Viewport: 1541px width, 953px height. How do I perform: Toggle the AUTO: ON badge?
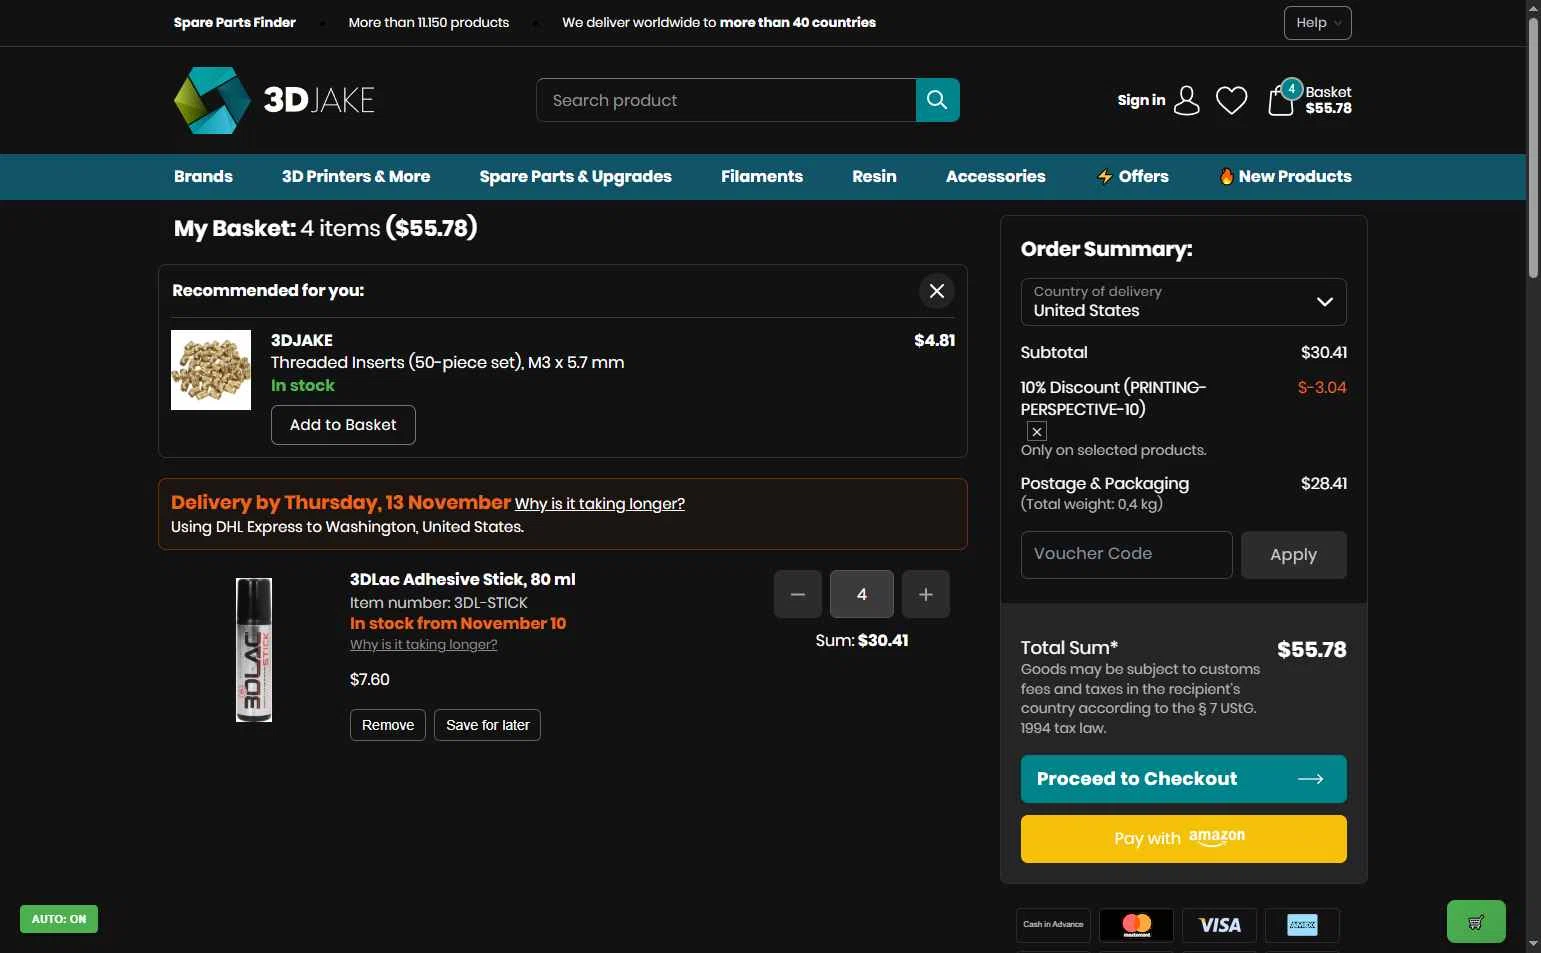pos(59,919)
